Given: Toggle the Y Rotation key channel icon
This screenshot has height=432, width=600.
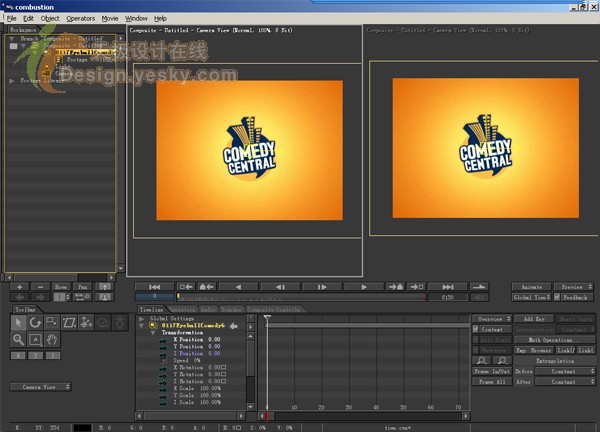Looking at the screenshot, I should pyautogui.click(x=163, y=375).
